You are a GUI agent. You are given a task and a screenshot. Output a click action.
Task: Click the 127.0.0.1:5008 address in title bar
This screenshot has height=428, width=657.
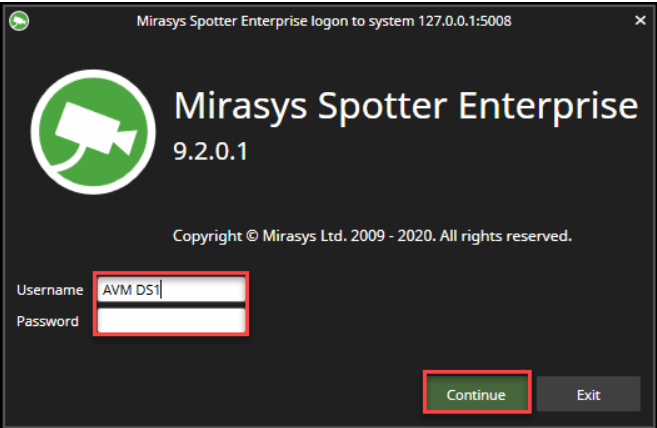(463, 20)
